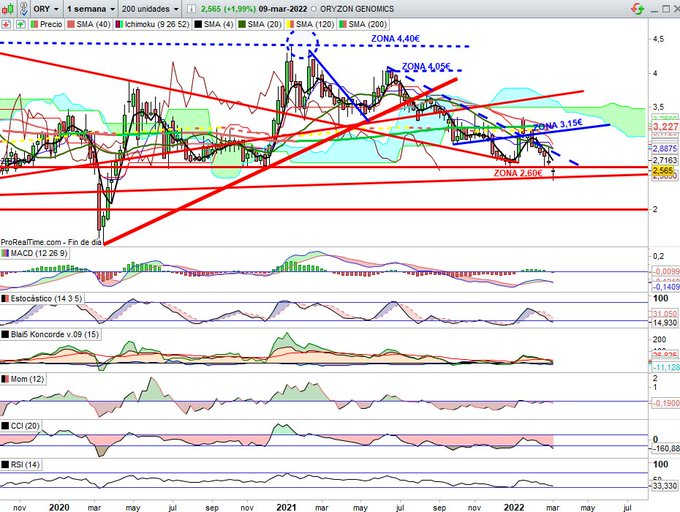Click the 33,330 RSI value label
The height and width of the screenshot is (512, 680).
tap(665, 486)
